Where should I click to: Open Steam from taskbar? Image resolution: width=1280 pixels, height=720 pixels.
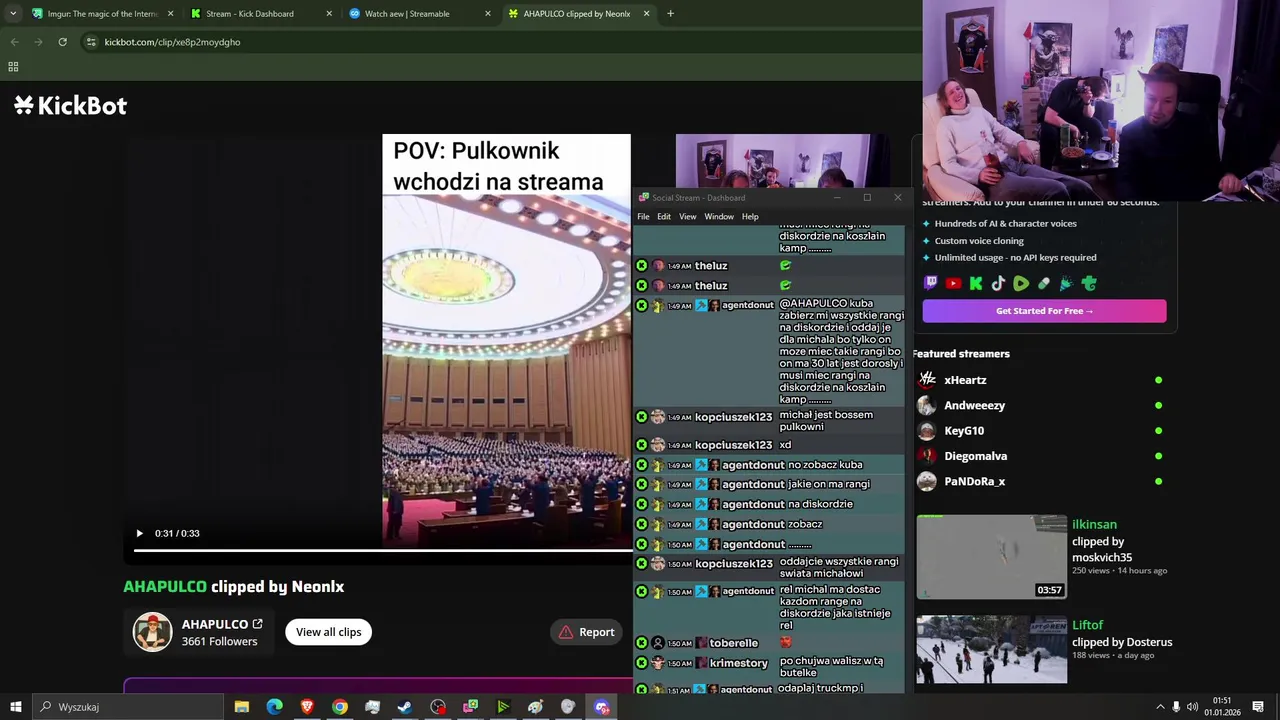click(405, 707)
